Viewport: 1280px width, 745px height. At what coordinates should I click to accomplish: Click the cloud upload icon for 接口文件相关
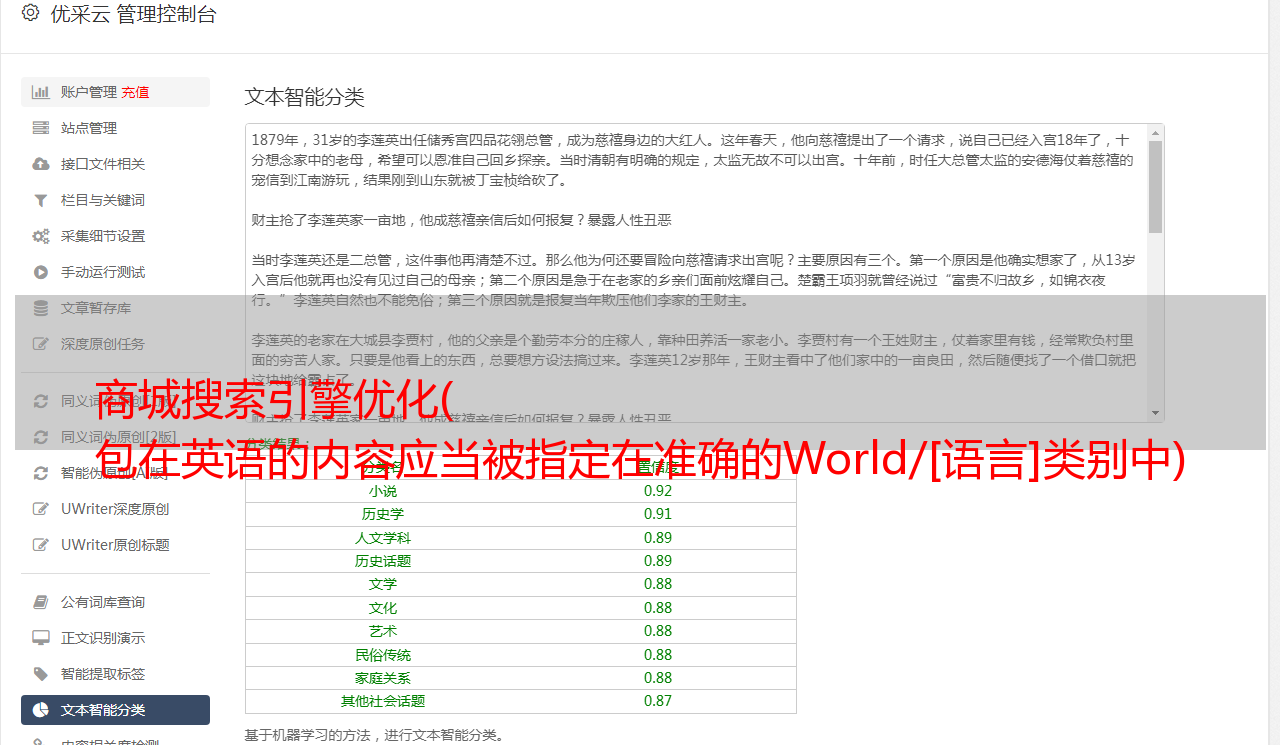click(x=40, y=164)
